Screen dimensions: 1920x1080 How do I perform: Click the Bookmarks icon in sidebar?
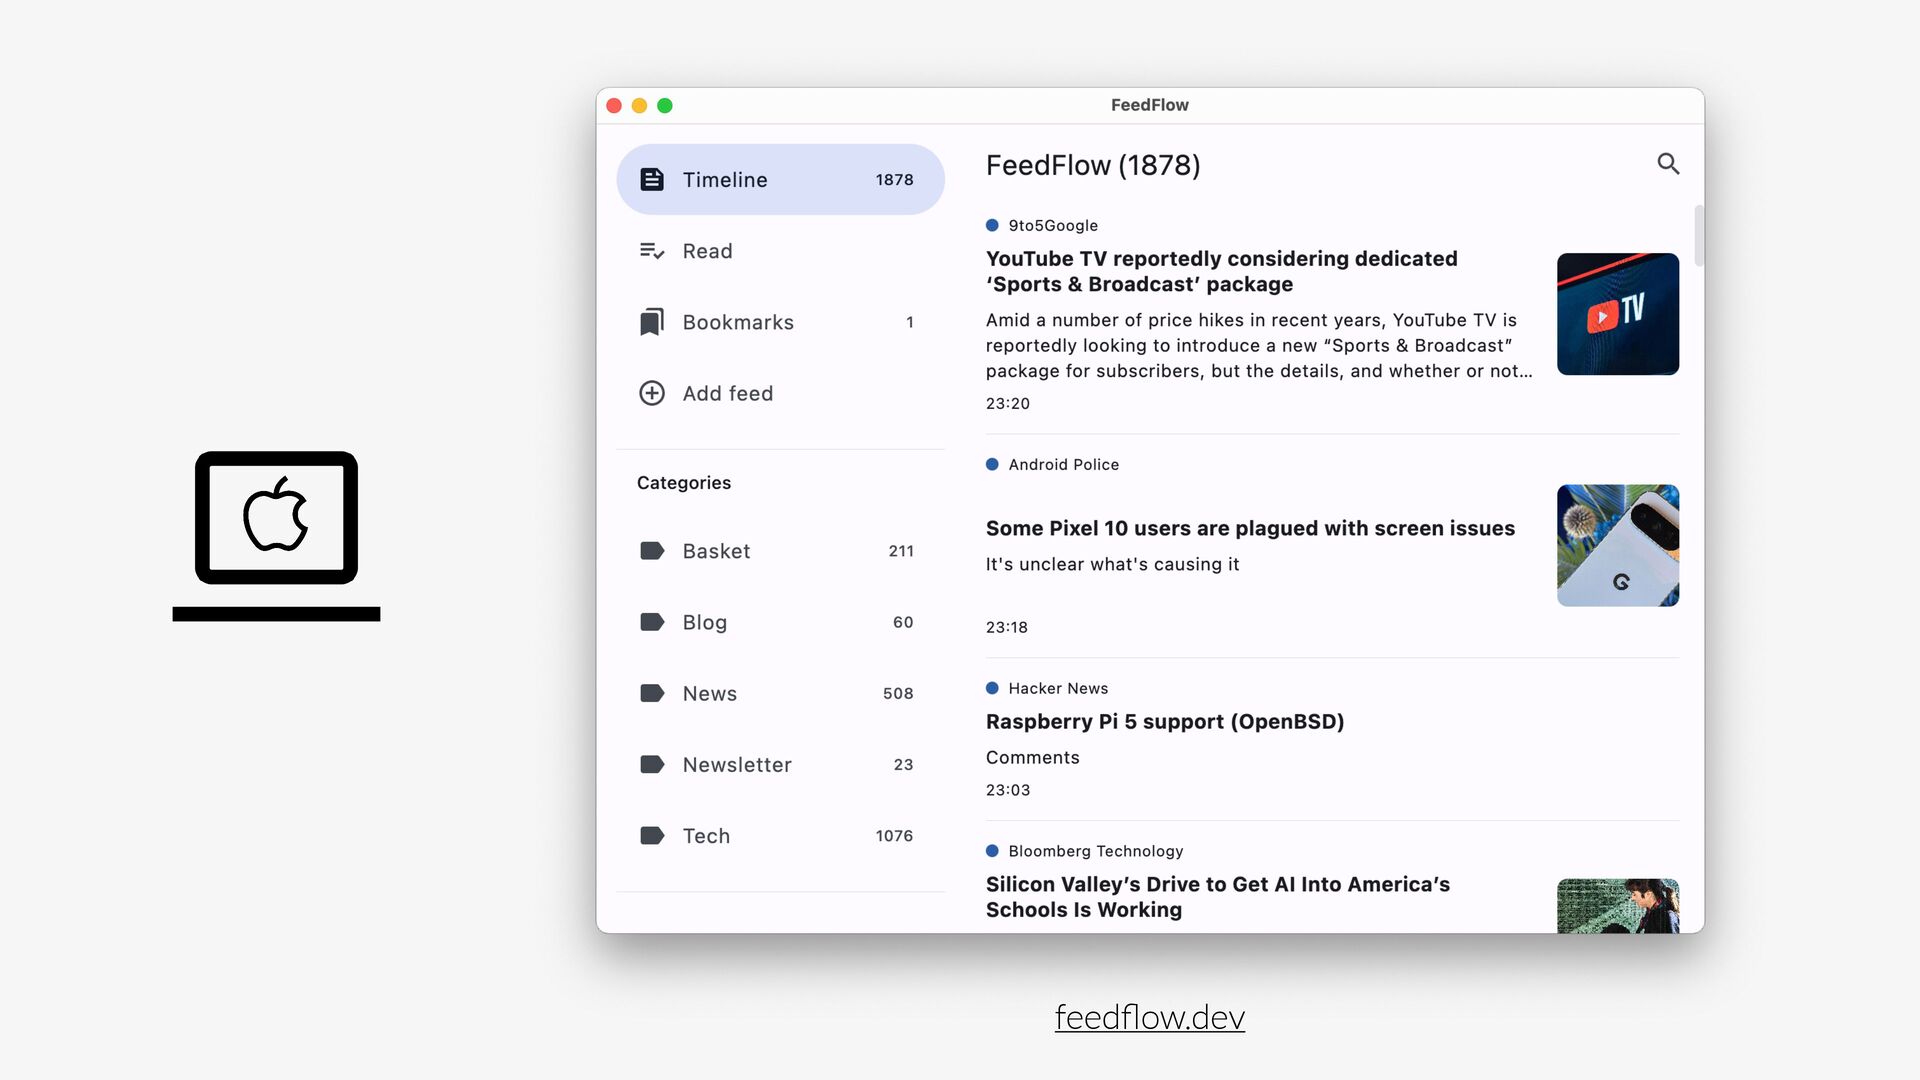(x=652, y=322)
